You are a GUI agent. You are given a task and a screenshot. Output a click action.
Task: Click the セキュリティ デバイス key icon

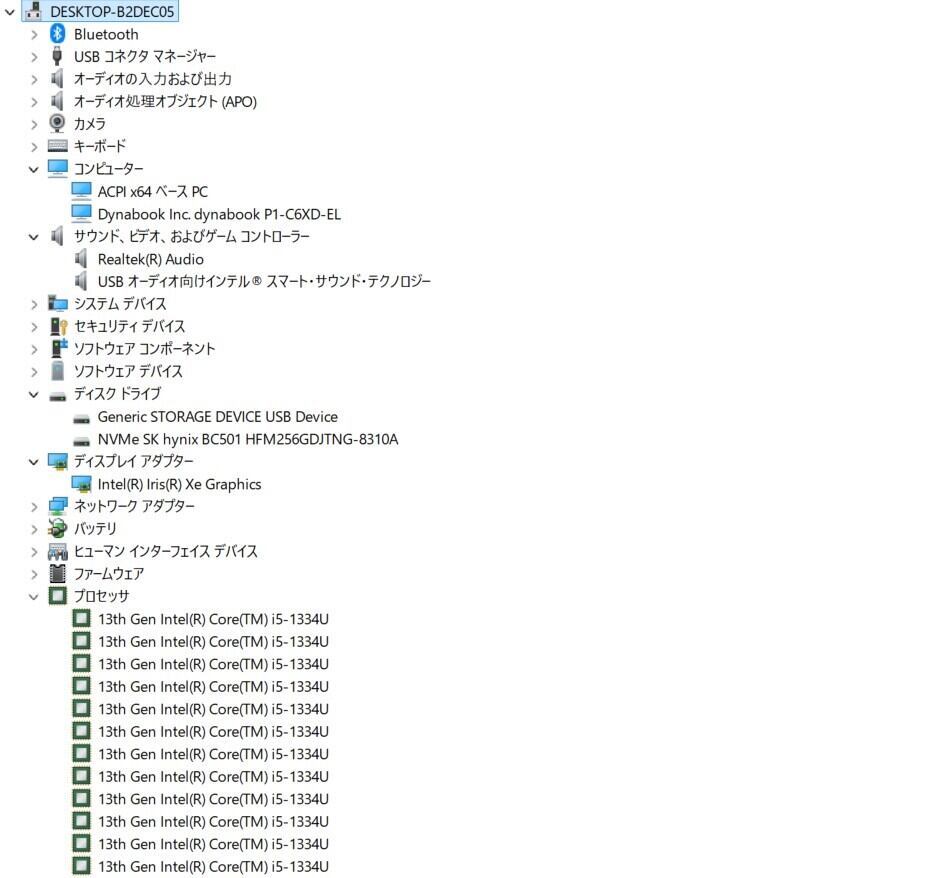[x=58, y=326]
